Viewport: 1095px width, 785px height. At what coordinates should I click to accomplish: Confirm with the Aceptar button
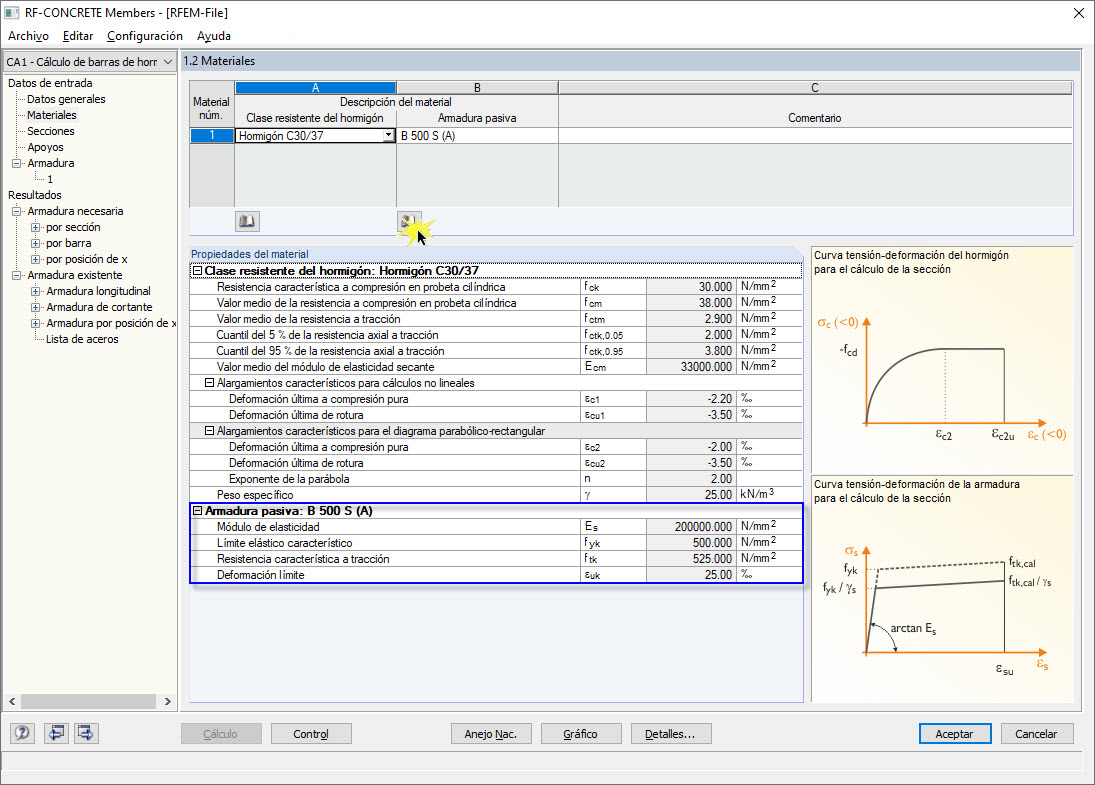coord(955,733)
